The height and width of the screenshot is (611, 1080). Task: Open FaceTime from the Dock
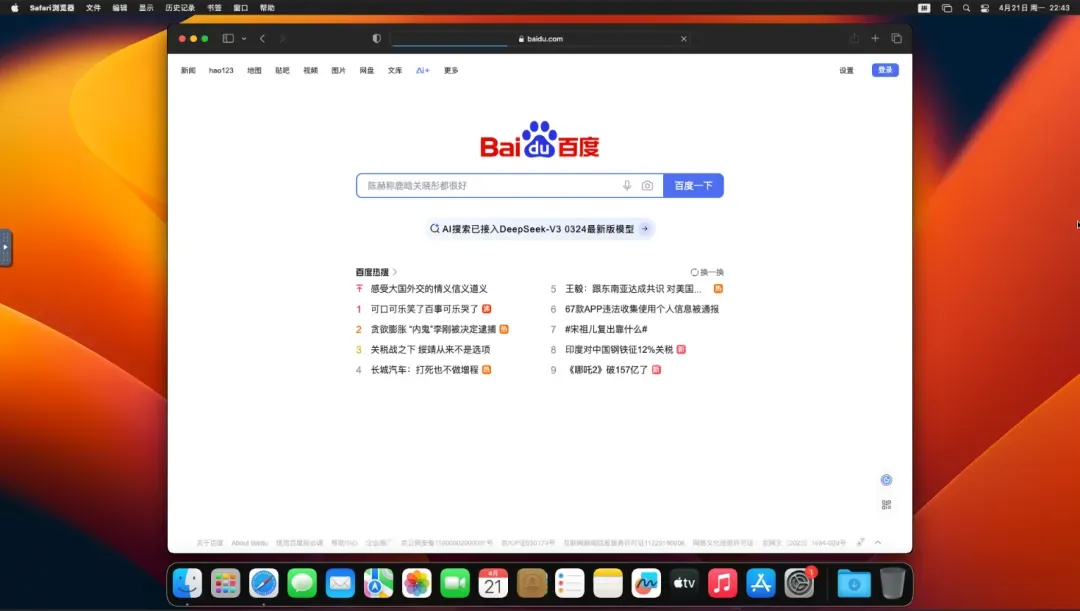[x=455, y=583]
